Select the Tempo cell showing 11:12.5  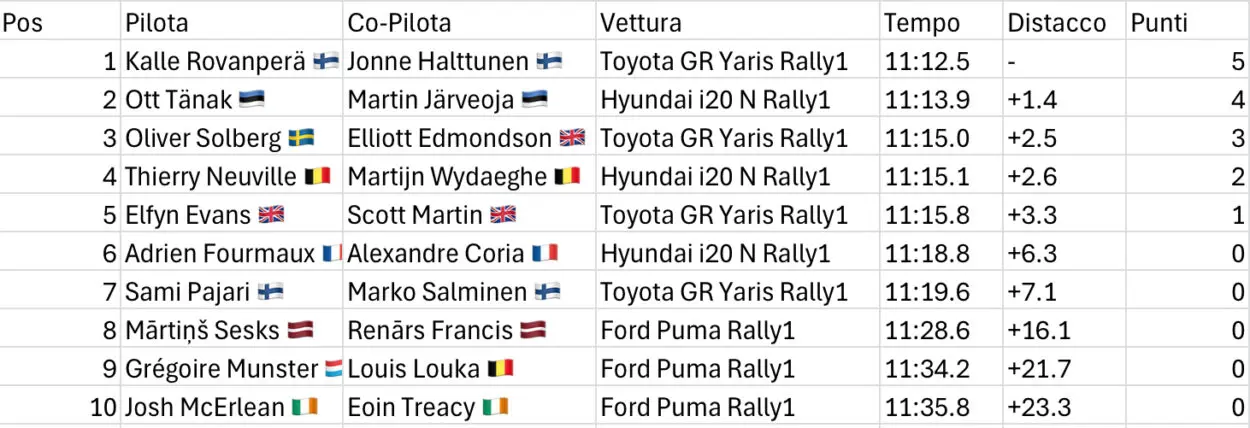tap(942, 62)
